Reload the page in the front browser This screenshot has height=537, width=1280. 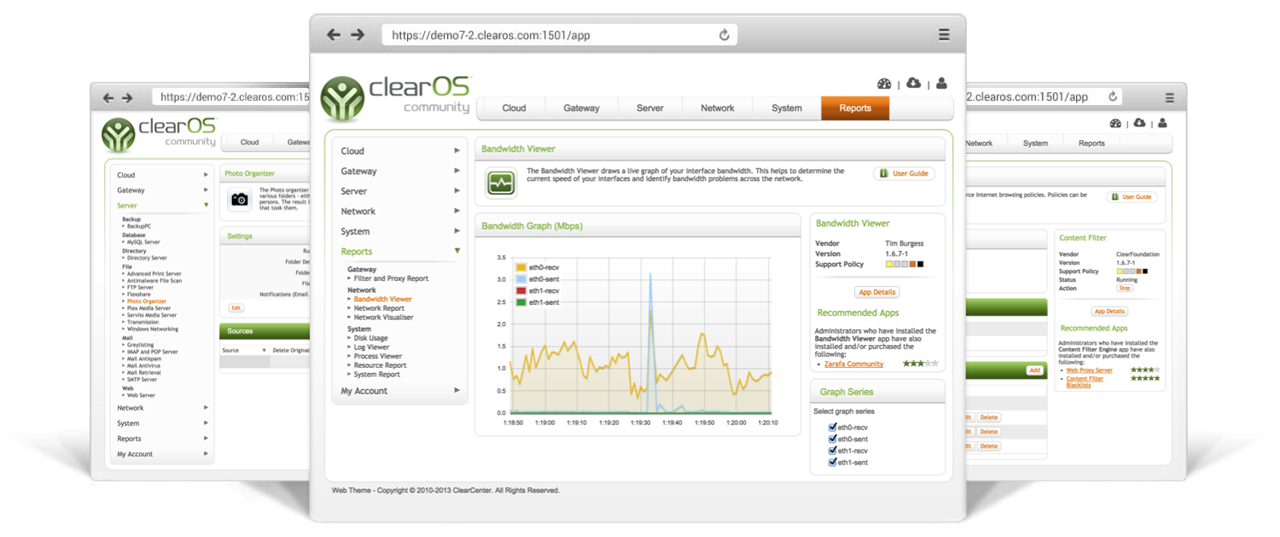point(724,35)
